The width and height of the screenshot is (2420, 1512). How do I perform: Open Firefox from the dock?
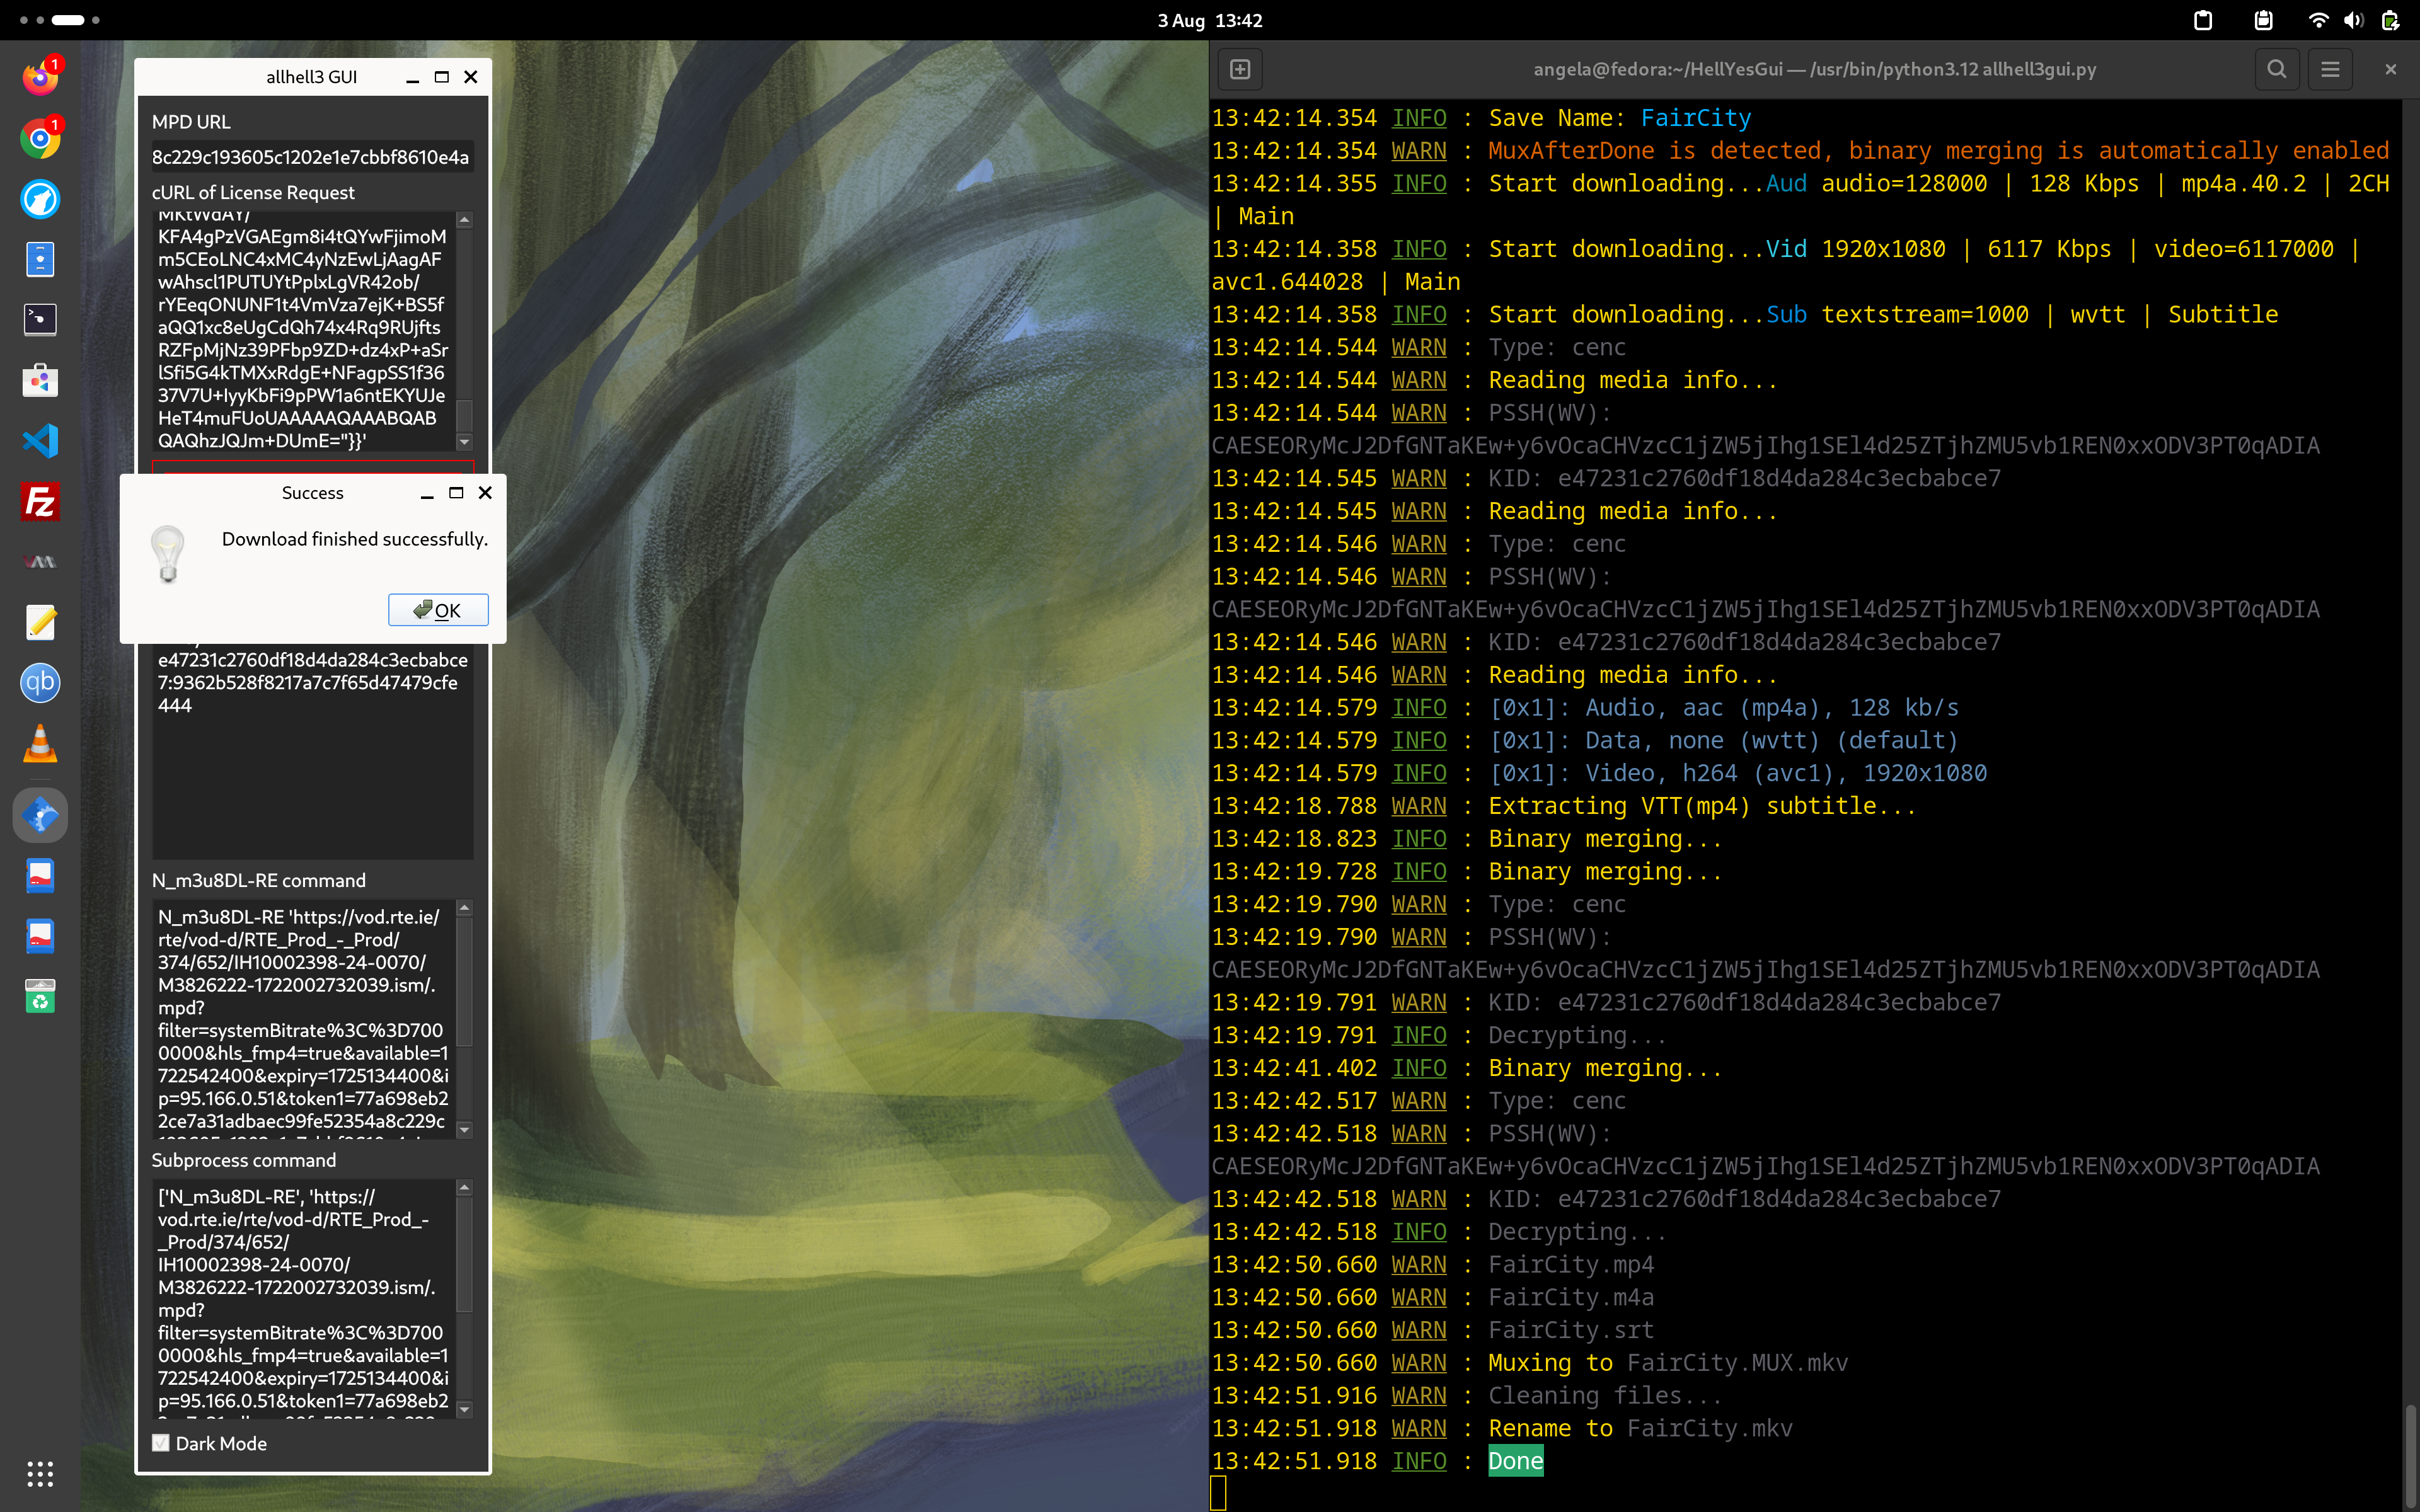[x=40, y=78]
